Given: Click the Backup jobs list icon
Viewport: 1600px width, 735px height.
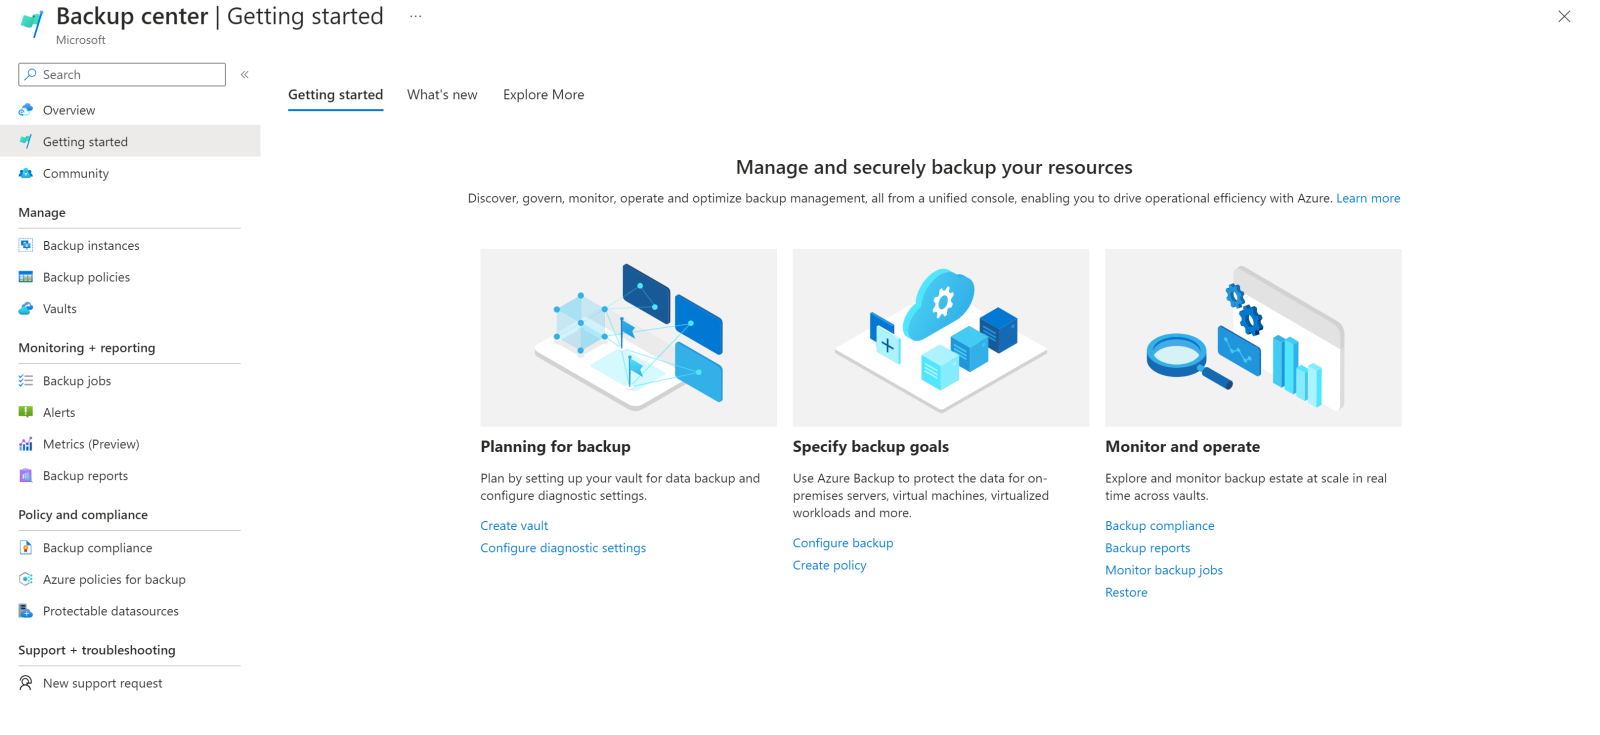Looking at the screenshot, I should 26,381.
